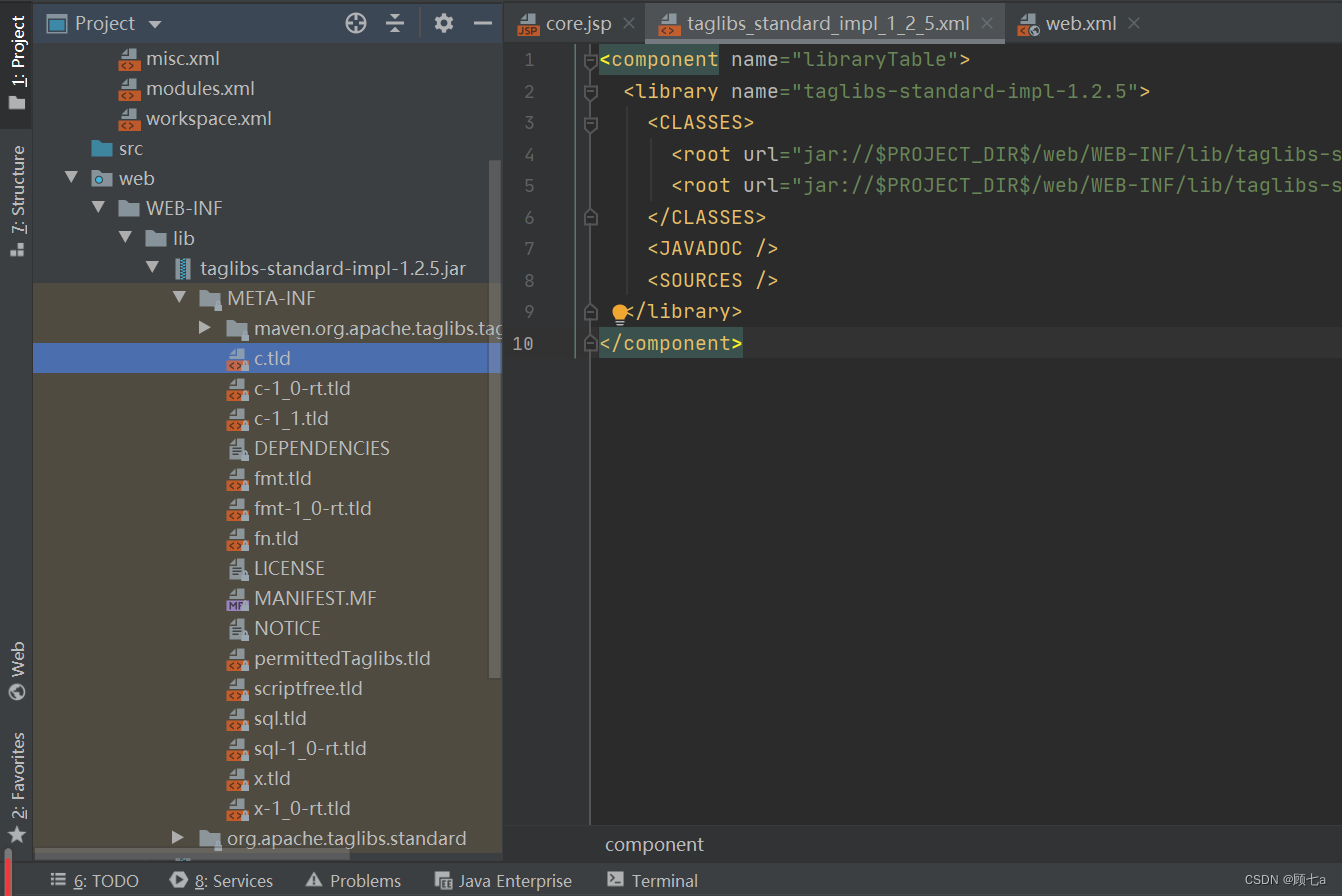Collapse all with the Project toolbar icon
Image resolution: width=1342 pixels, height=896 pixels.
(x=396, y=23)
